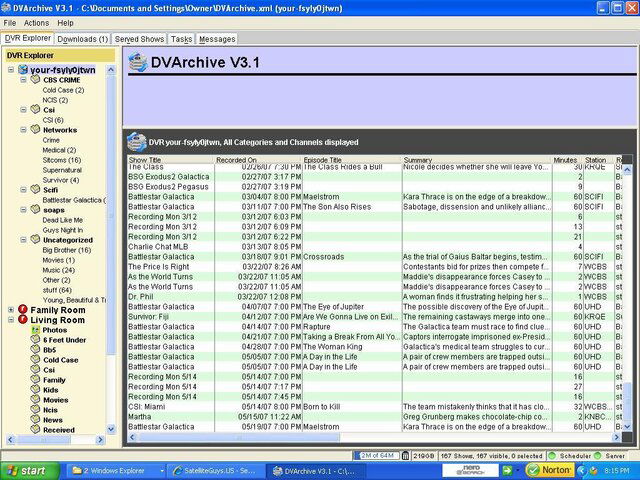Click the red Living Room DVR icon
This screenshot has height=480, width=640.
tap(23, 320)
